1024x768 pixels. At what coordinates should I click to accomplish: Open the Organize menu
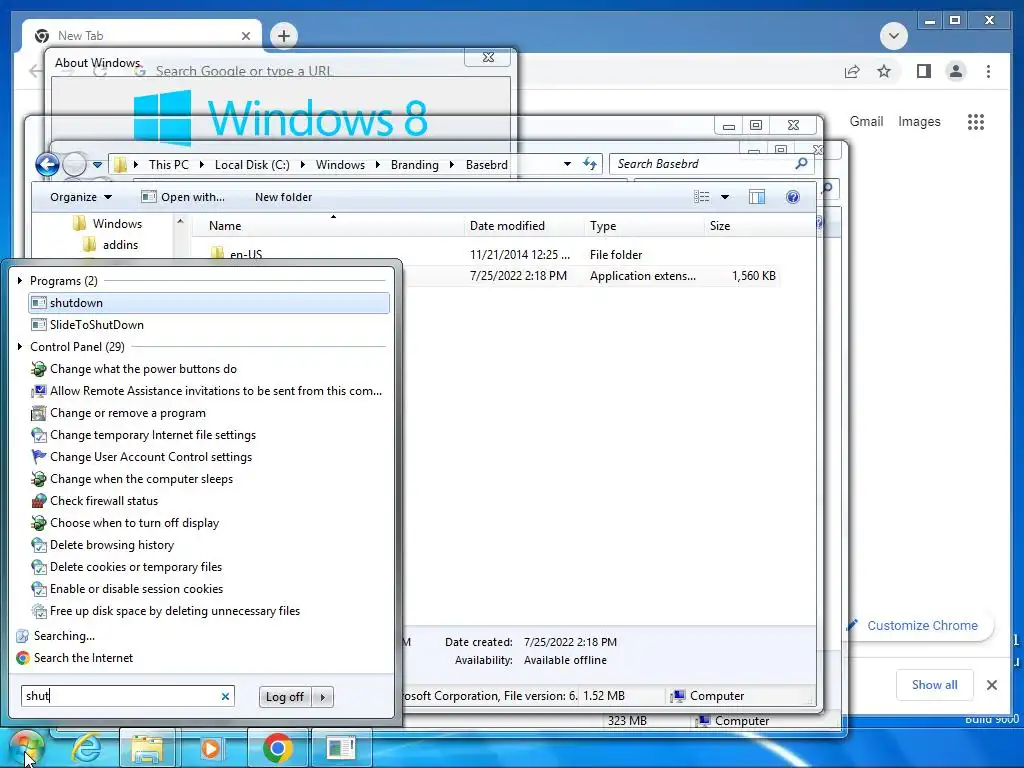(x=81, y=197)
